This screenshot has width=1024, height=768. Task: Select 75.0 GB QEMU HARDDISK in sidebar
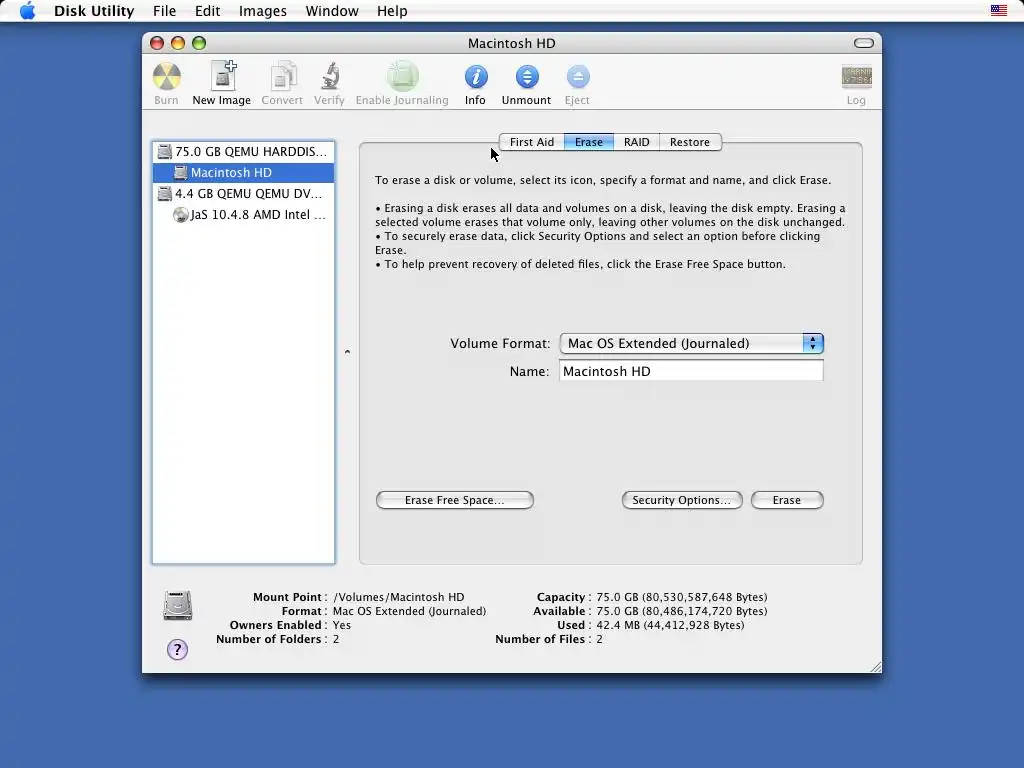[x=243, y=152]
